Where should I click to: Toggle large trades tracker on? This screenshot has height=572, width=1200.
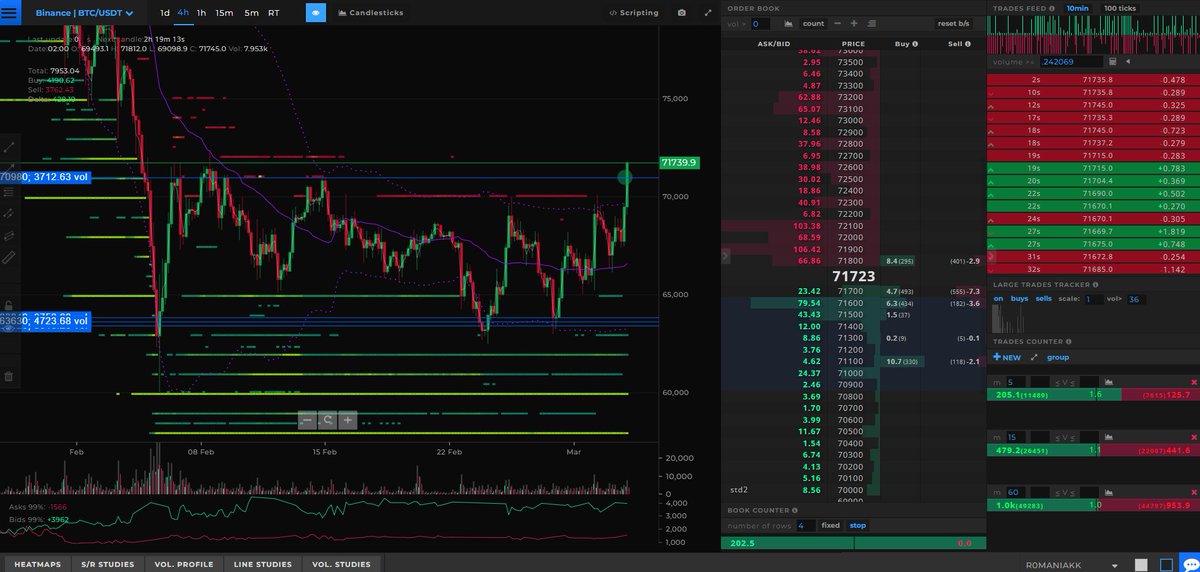(x=998, y=298)
